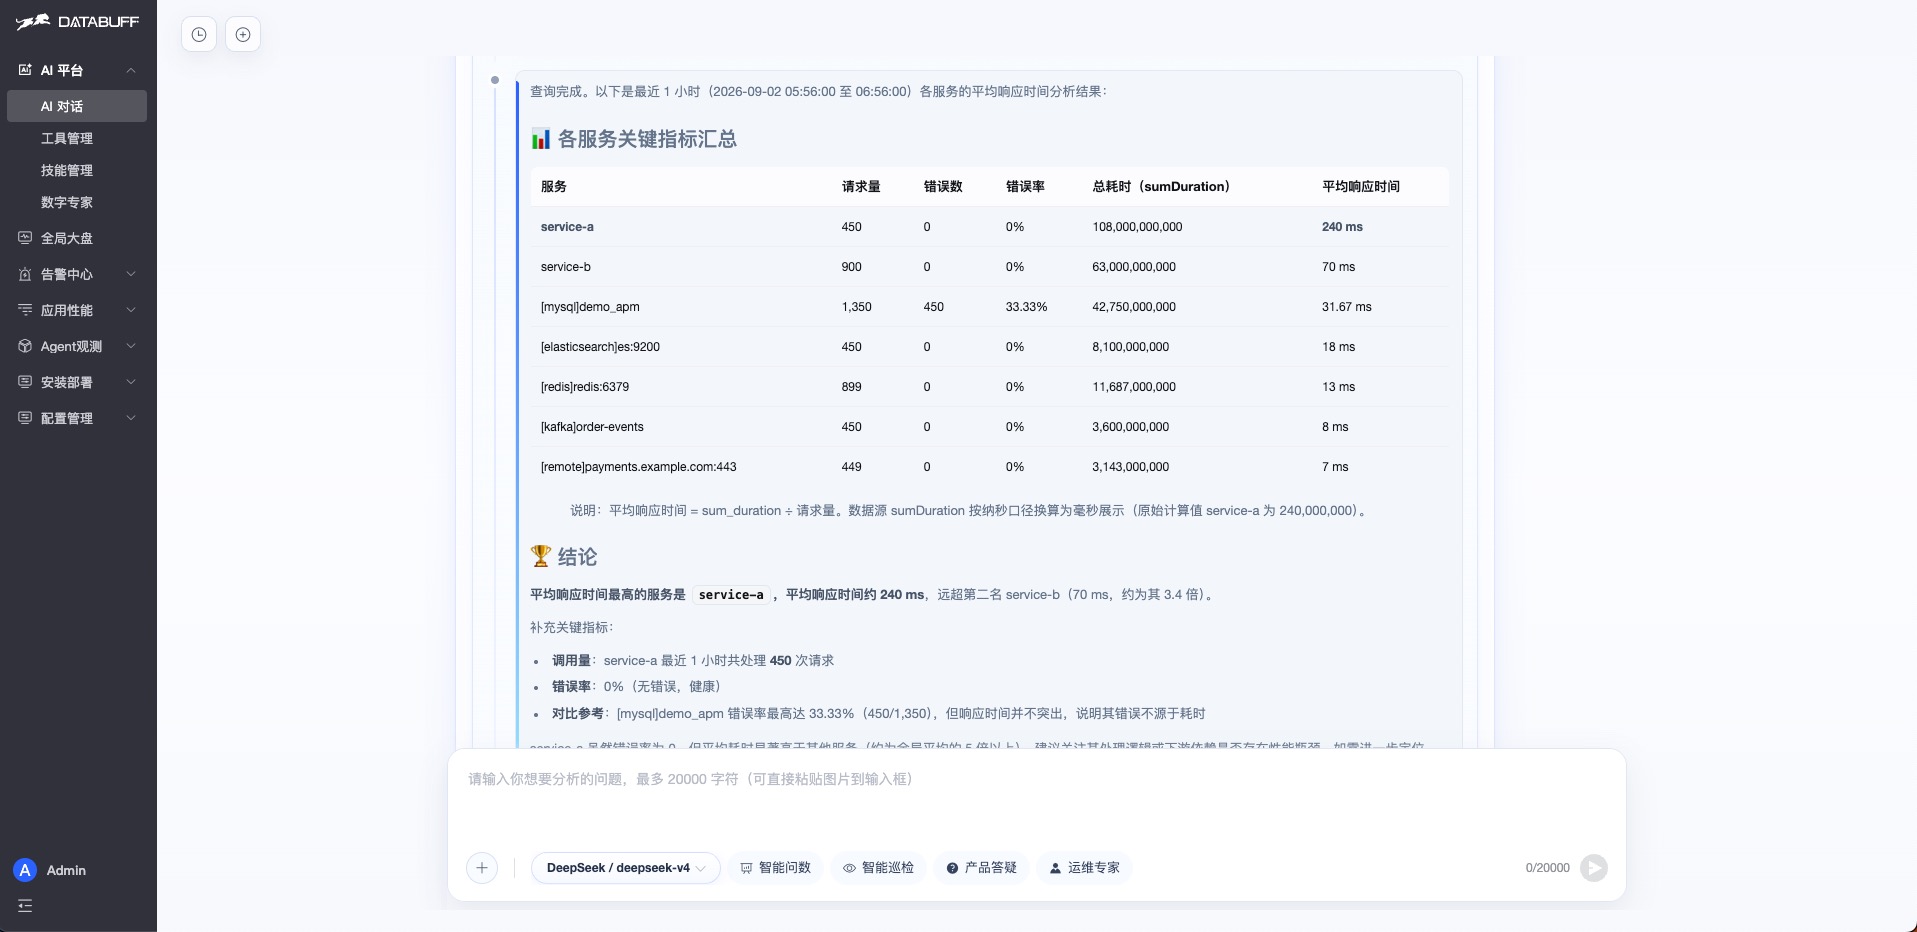Expand the 告警中心 submenu chevron

tap(131, 274)
